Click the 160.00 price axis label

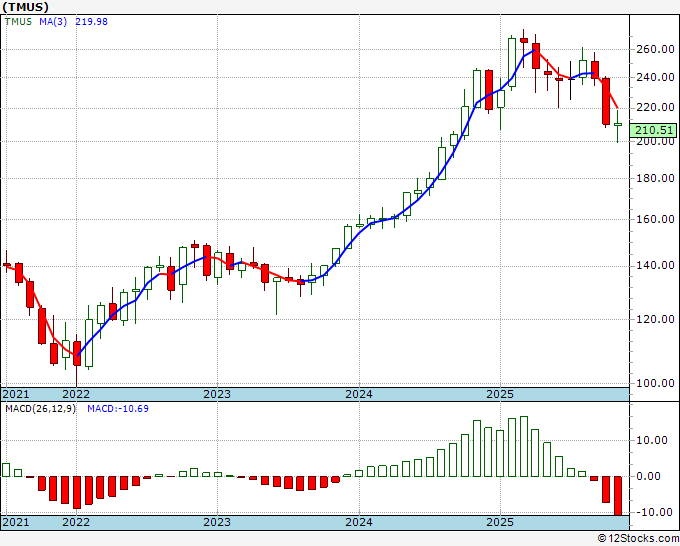pos(655,219)
